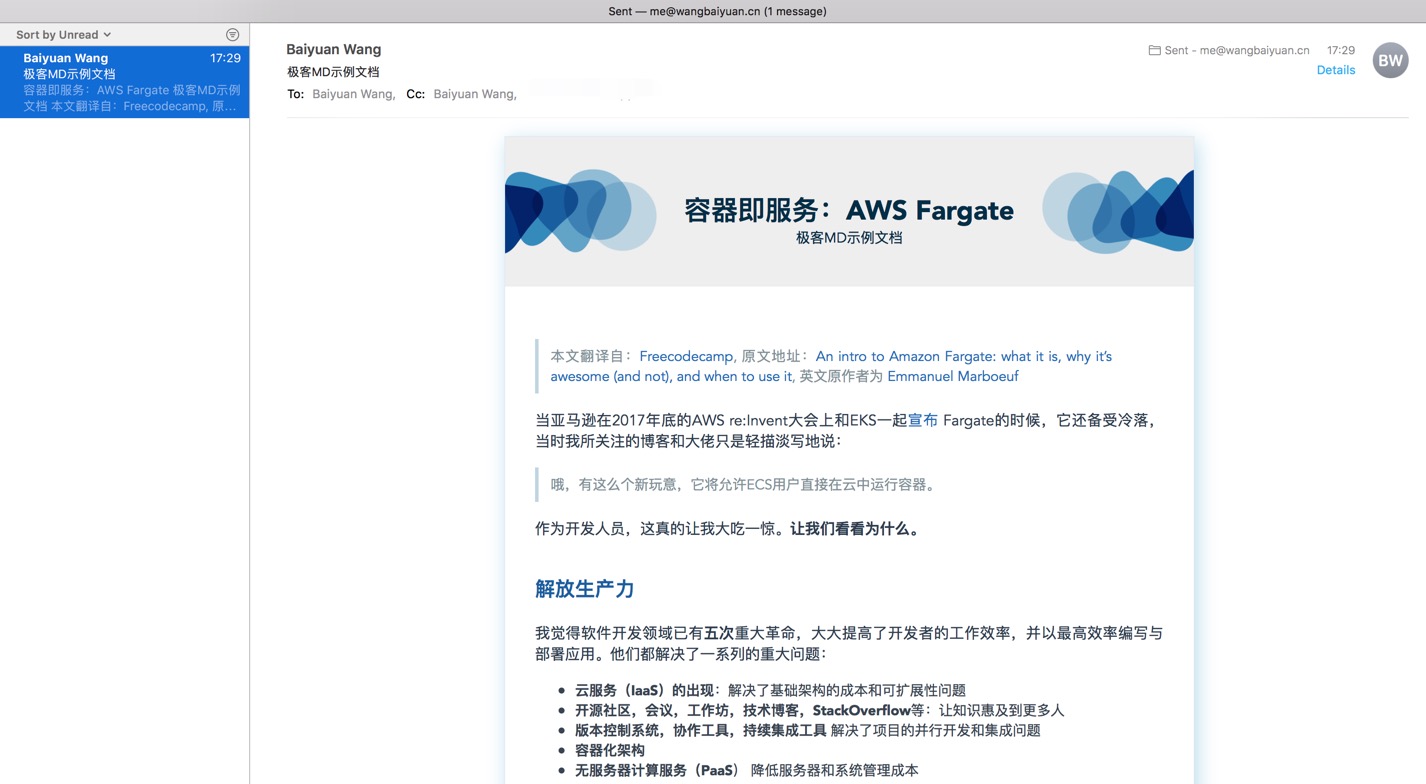Click the Details link

tap(1336, 70)
